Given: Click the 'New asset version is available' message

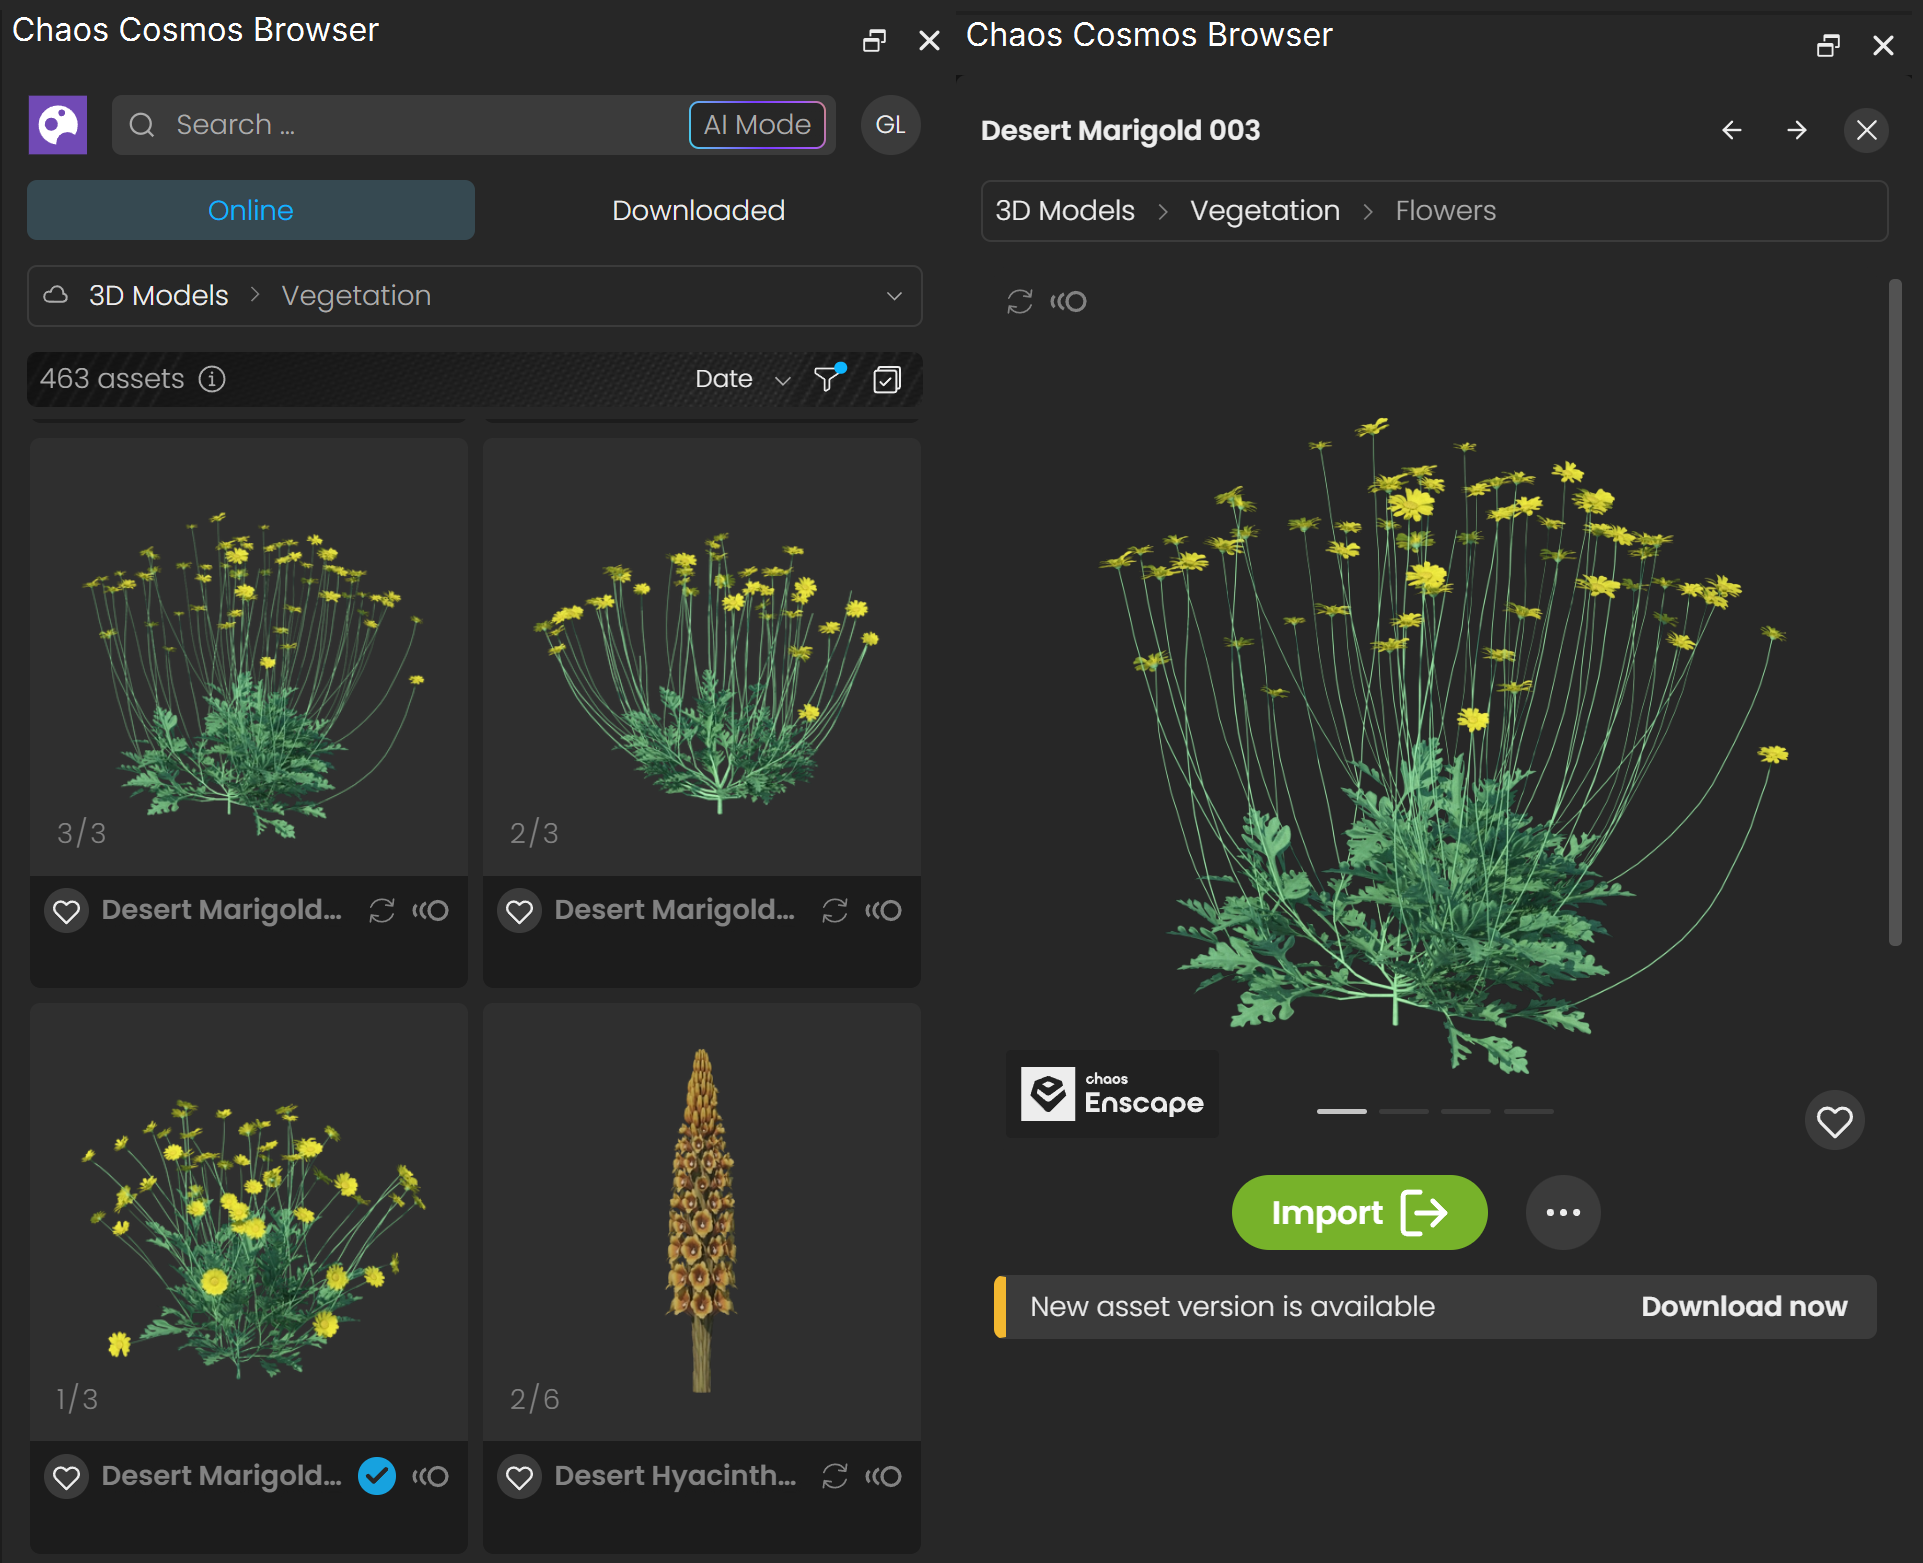Looking at the screenshot, I should point(1232,1307).
